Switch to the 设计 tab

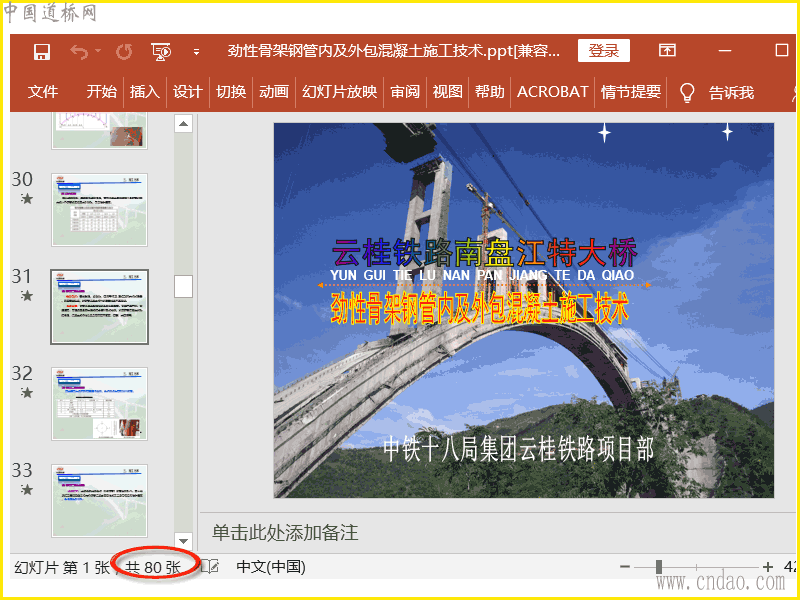[x=187, y=92]
